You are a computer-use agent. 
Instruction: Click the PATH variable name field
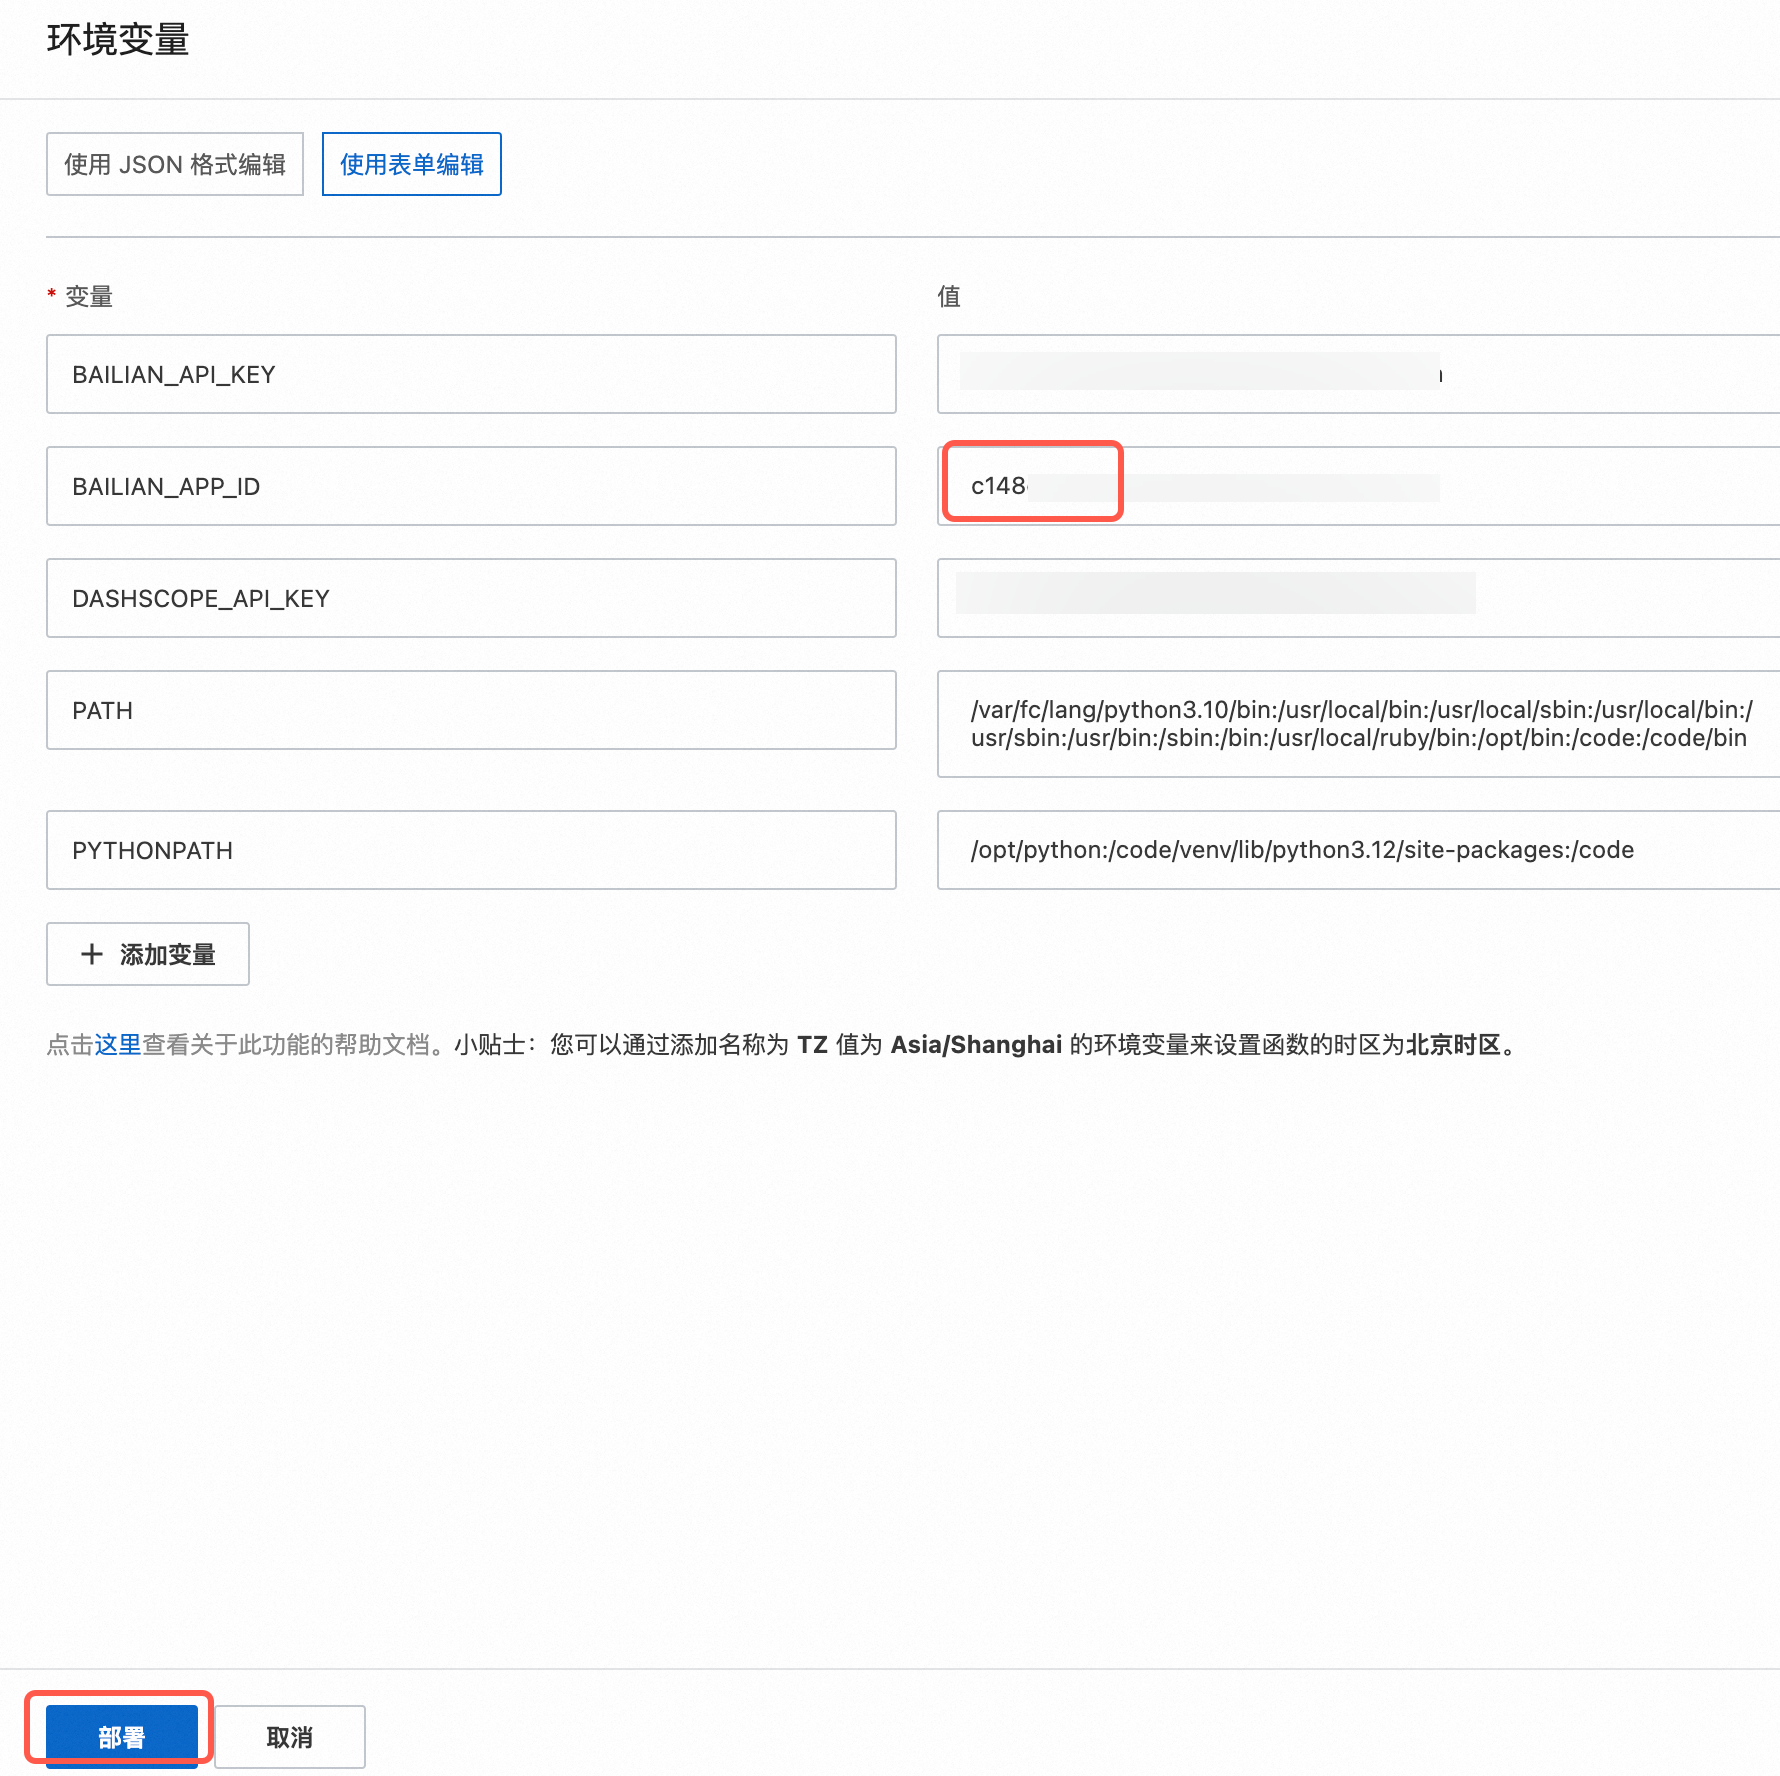471,710
